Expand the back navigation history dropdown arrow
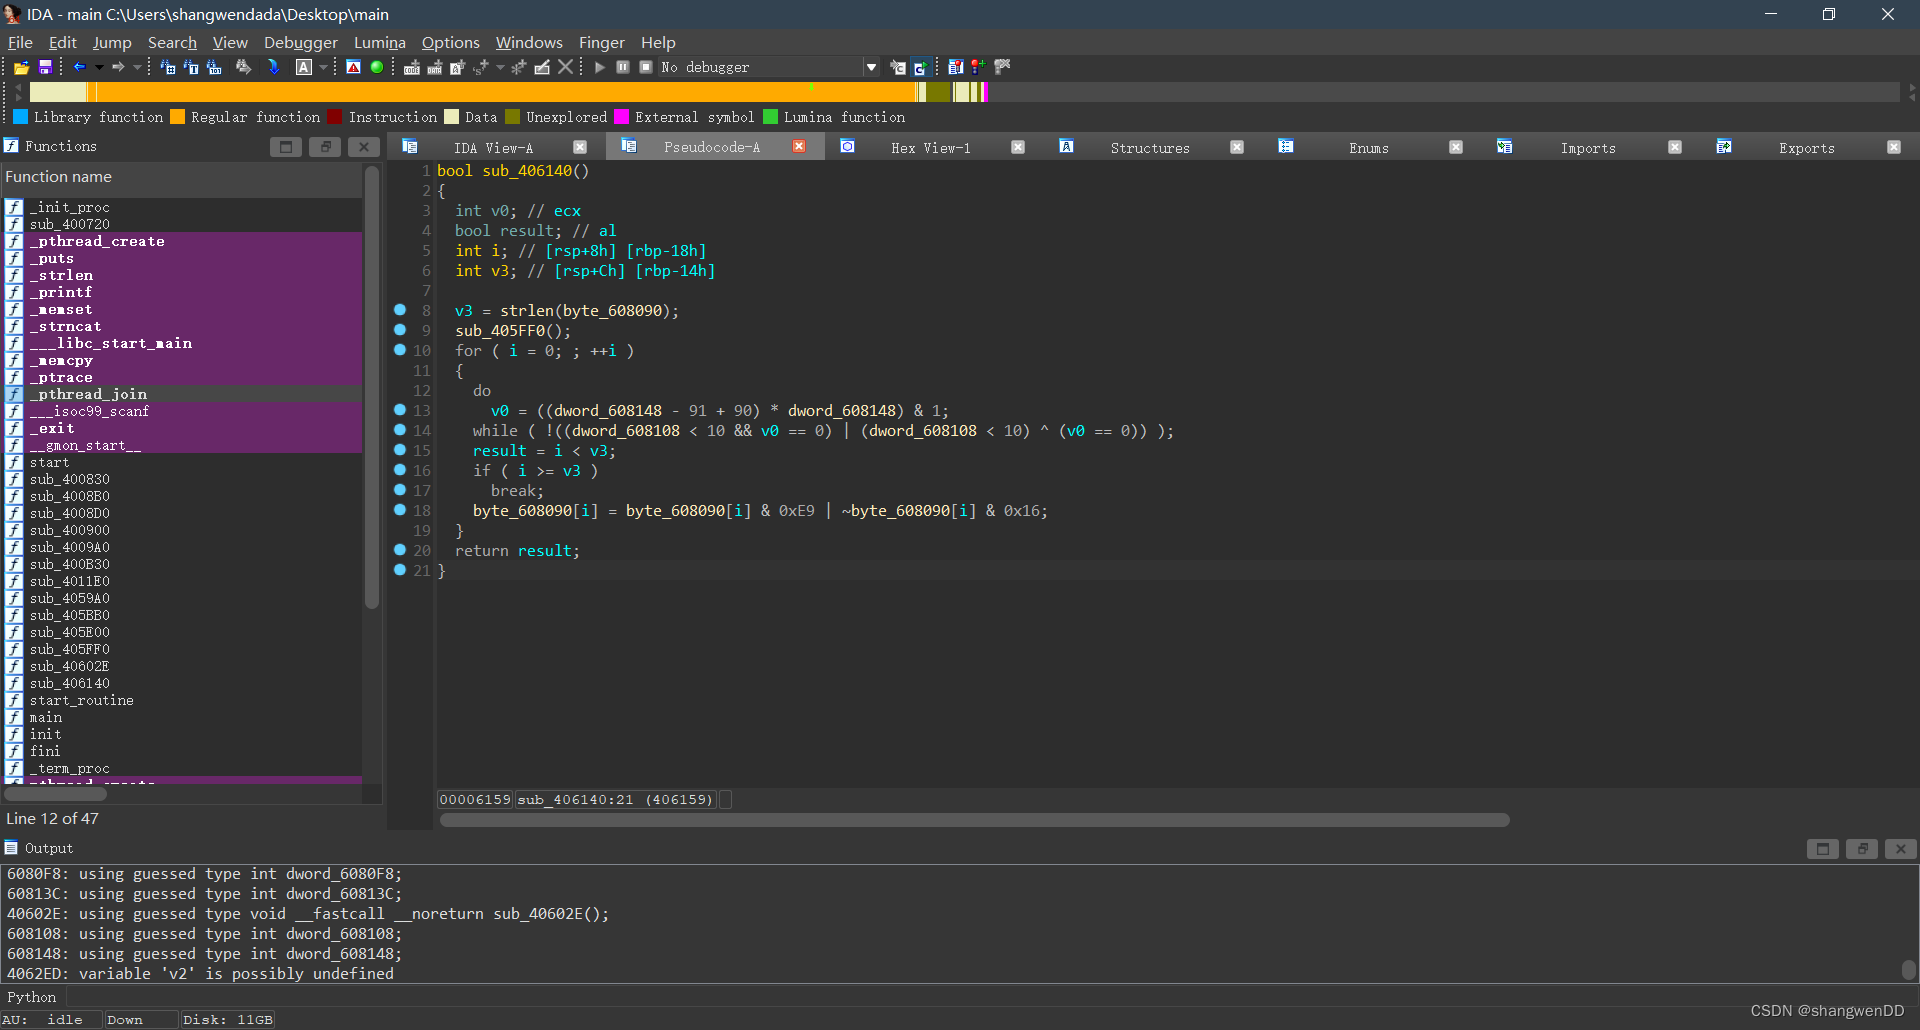Viewport: 1920px width, 1030px height. 98,67
